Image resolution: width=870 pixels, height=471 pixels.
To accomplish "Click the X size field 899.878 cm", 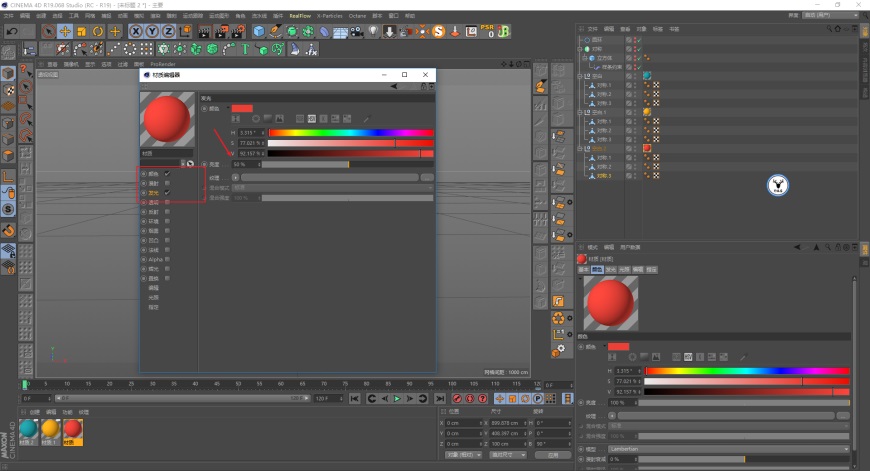I will click(508, 423).
